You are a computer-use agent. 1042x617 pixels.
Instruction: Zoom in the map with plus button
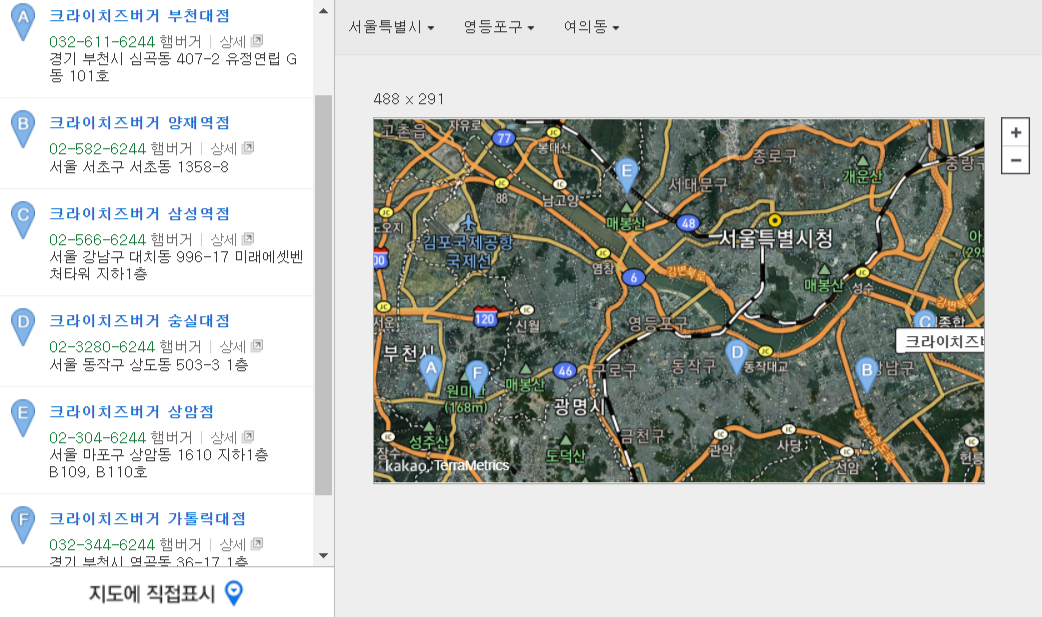tap(1015, 133)
